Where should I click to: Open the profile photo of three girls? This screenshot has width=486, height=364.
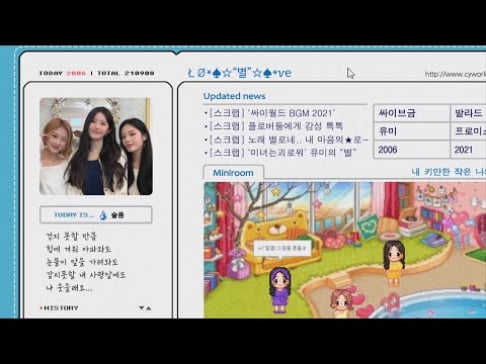pyautogui.click(x=96, y=146)
